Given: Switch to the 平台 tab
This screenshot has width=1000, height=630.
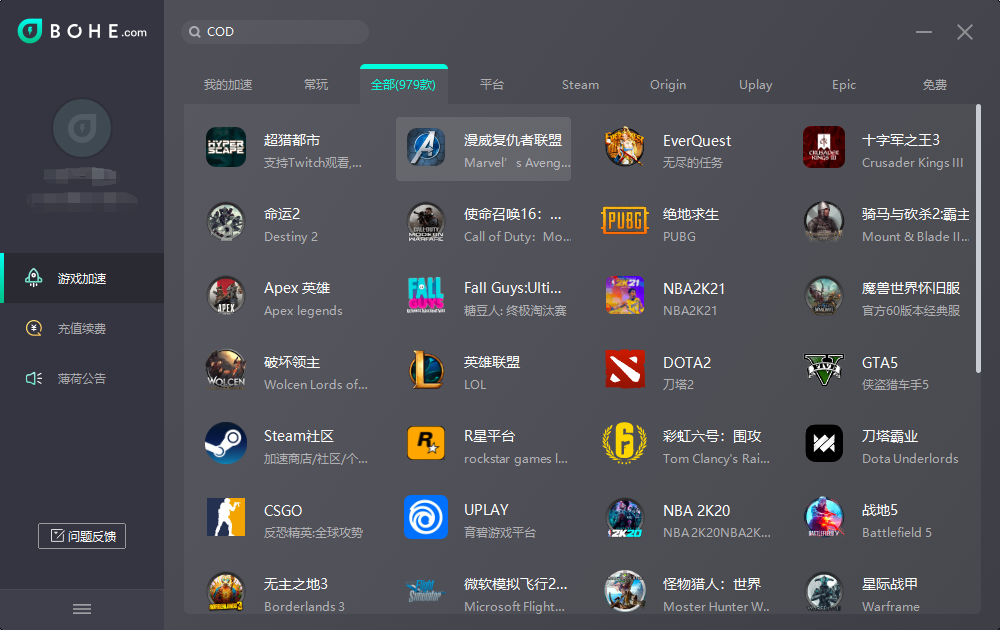Looking at the screenshot, I should click(x=492, y=85).
